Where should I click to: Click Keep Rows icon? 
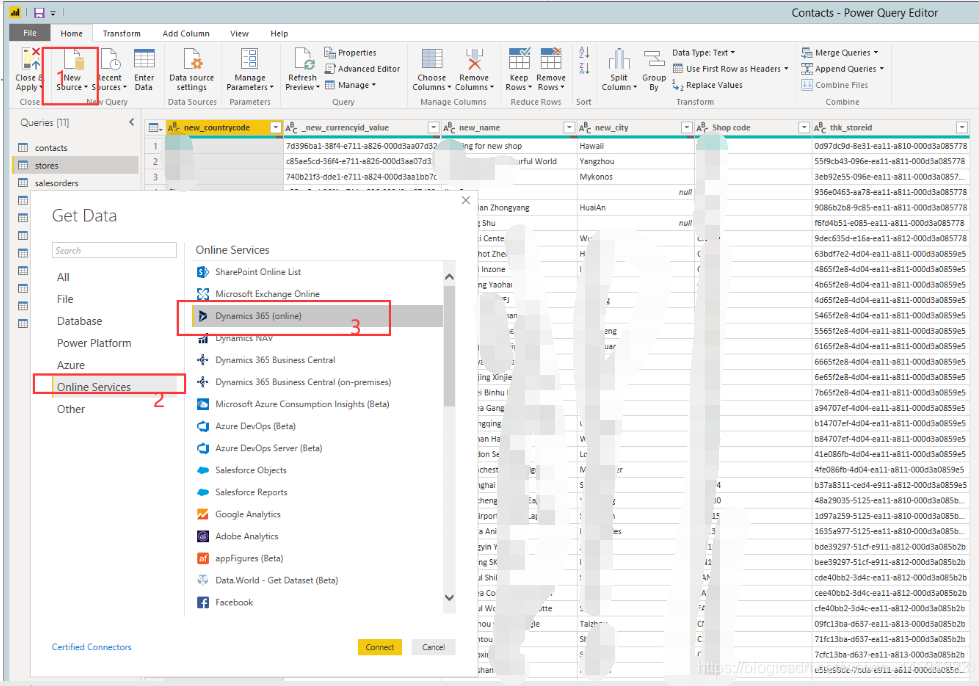coord(519,59)
